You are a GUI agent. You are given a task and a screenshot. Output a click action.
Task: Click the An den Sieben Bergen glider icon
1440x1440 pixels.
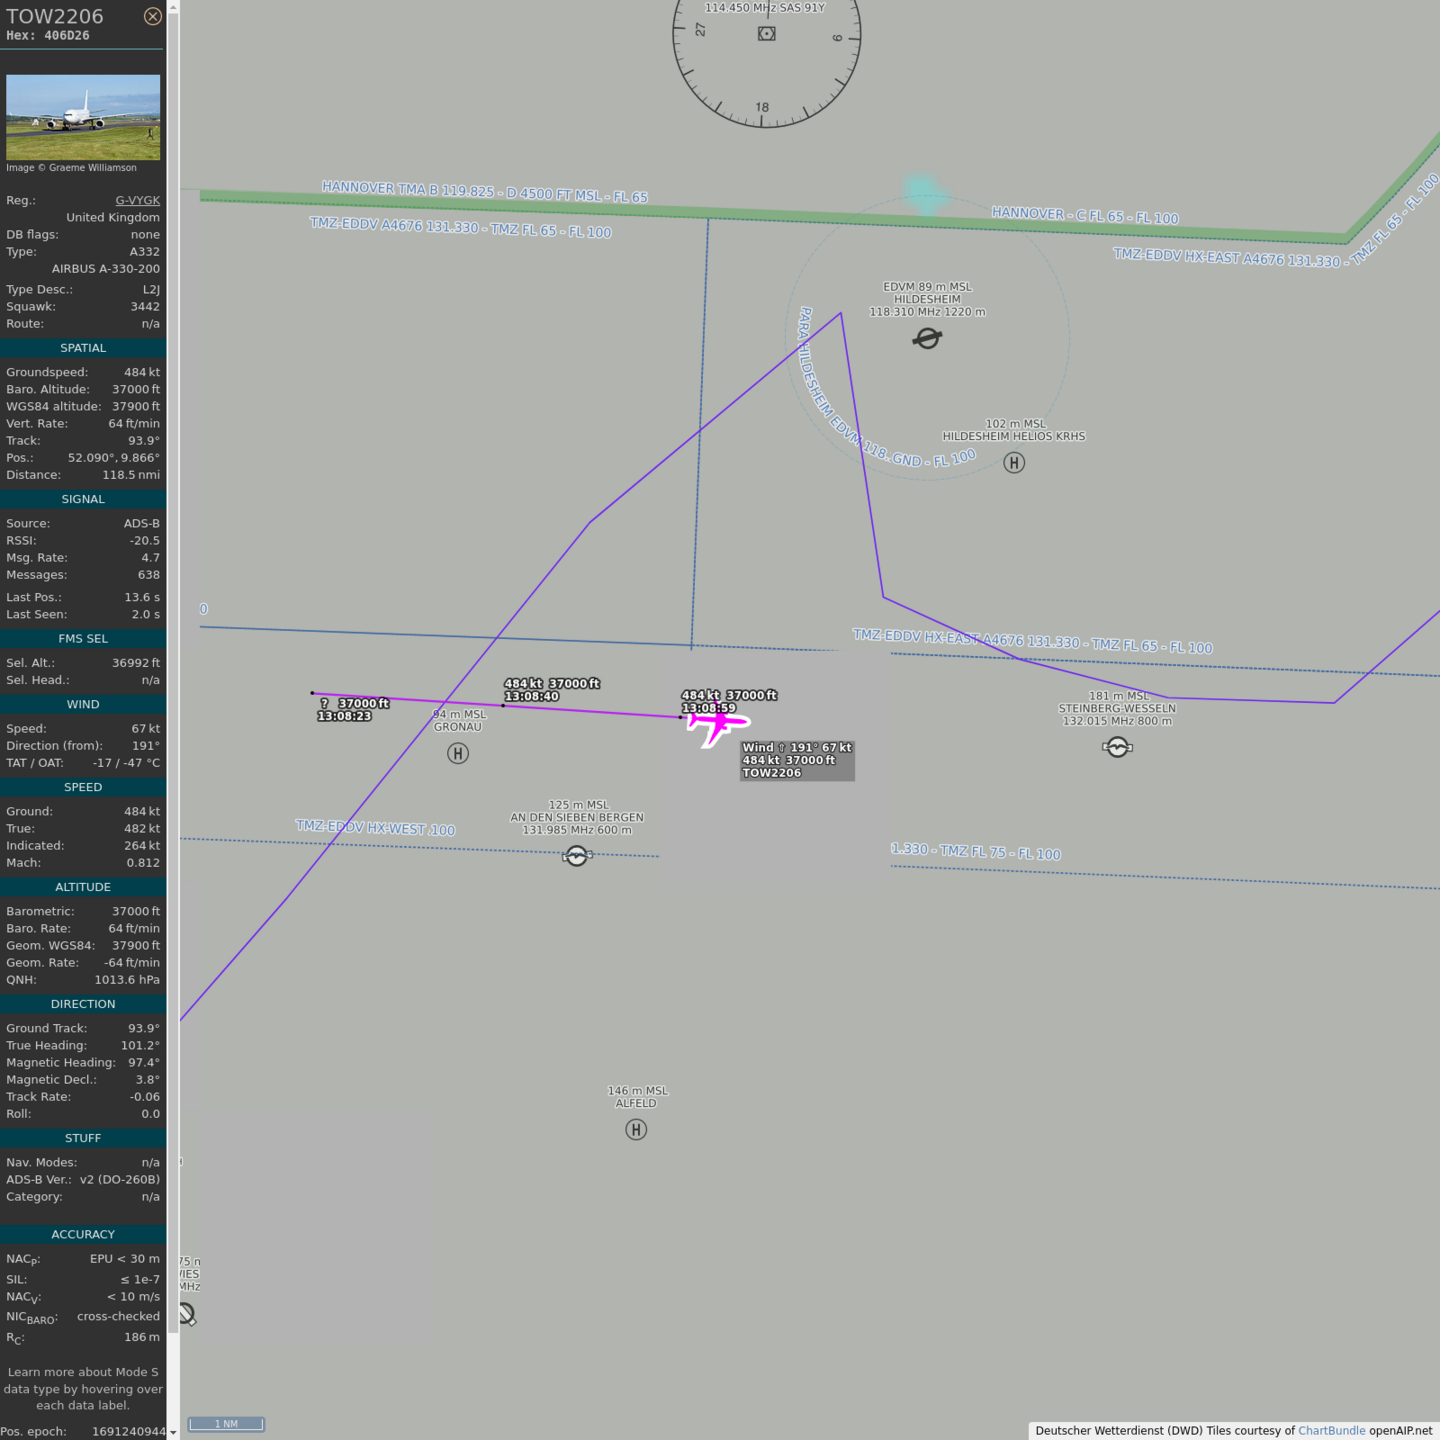pyautogui.click(x=577, y=856)
